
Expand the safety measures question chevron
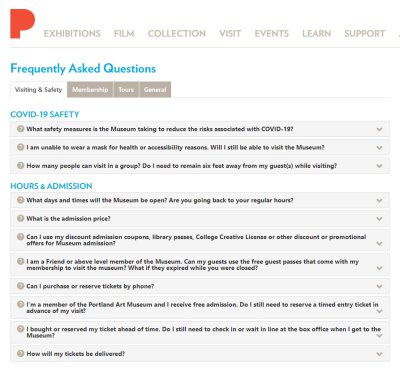click(x=379, y=129)
